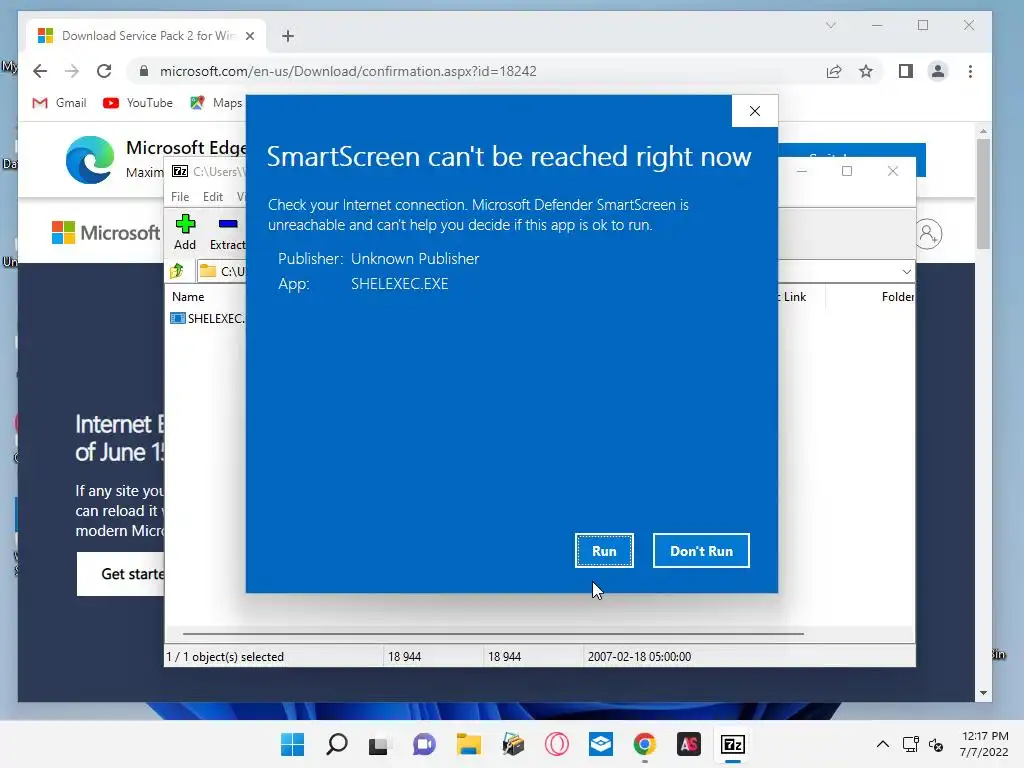Click the Microsoft logo on page
1024x768 pixels.
[106, 232]
